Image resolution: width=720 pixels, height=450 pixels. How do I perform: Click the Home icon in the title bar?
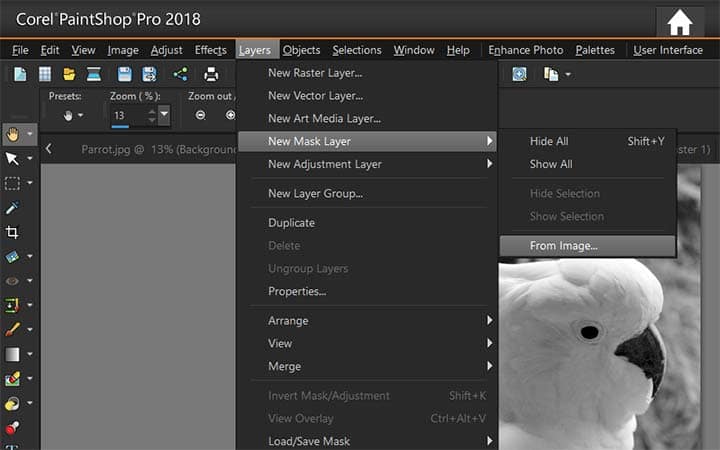(x=680, y=22)
